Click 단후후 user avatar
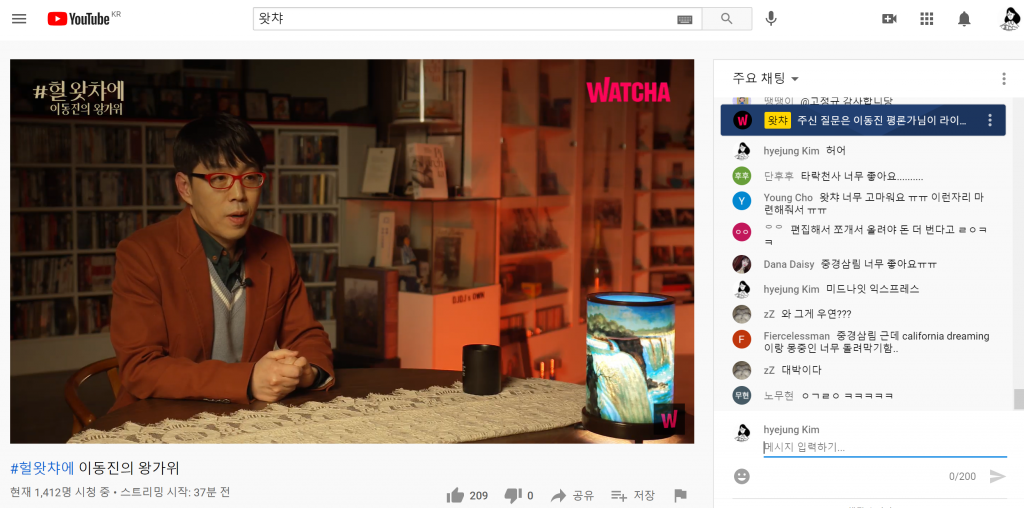This screenshot has width=1024, height=508. click(741, 176)
